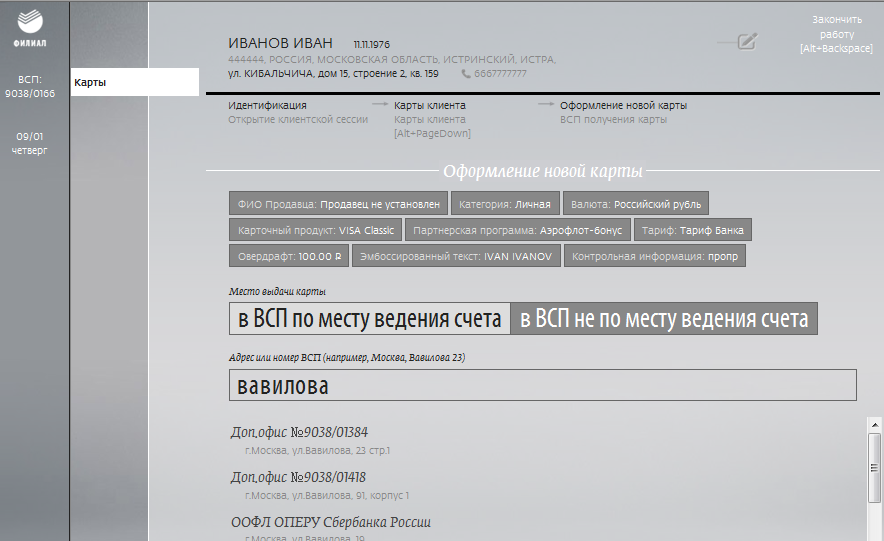Click the client name ИВАНОВ ИВАН

280,43
